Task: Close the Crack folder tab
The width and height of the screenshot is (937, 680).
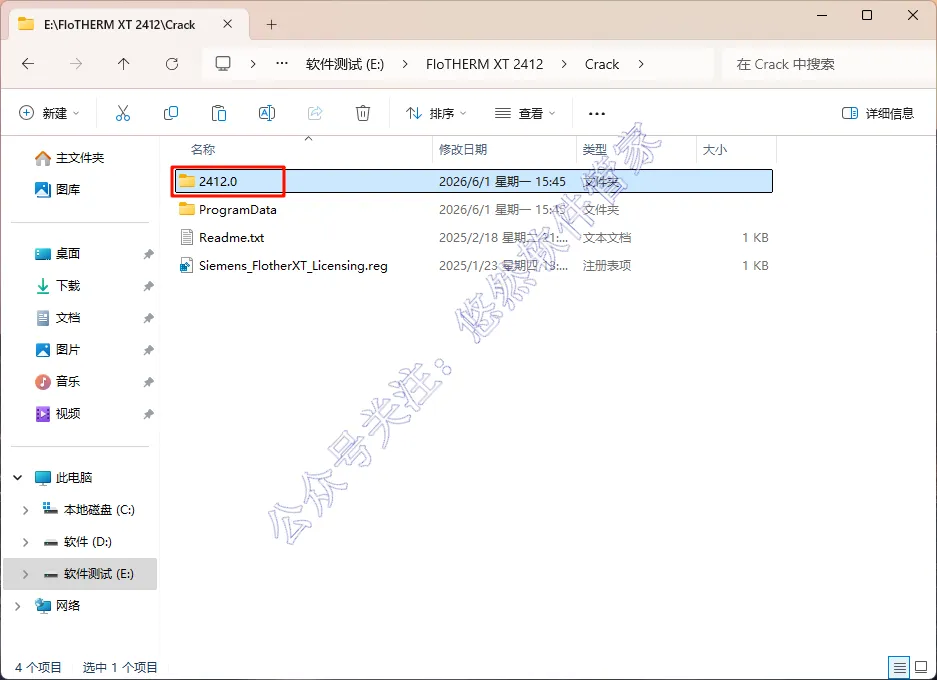Action: (228, 24)
